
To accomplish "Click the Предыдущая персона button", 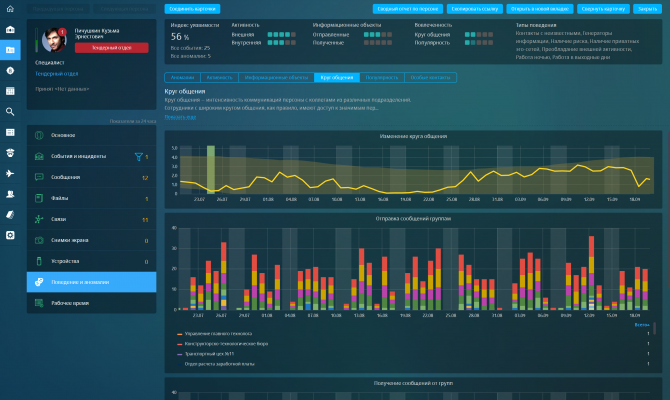I will (x=58, y=9).
